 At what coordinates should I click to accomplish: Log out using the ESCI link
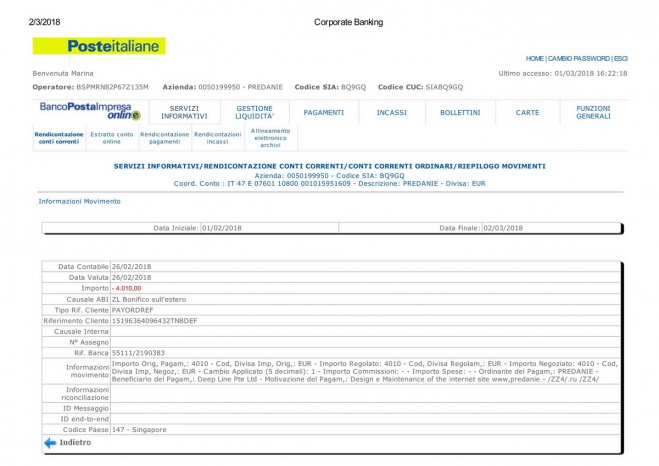620,59
